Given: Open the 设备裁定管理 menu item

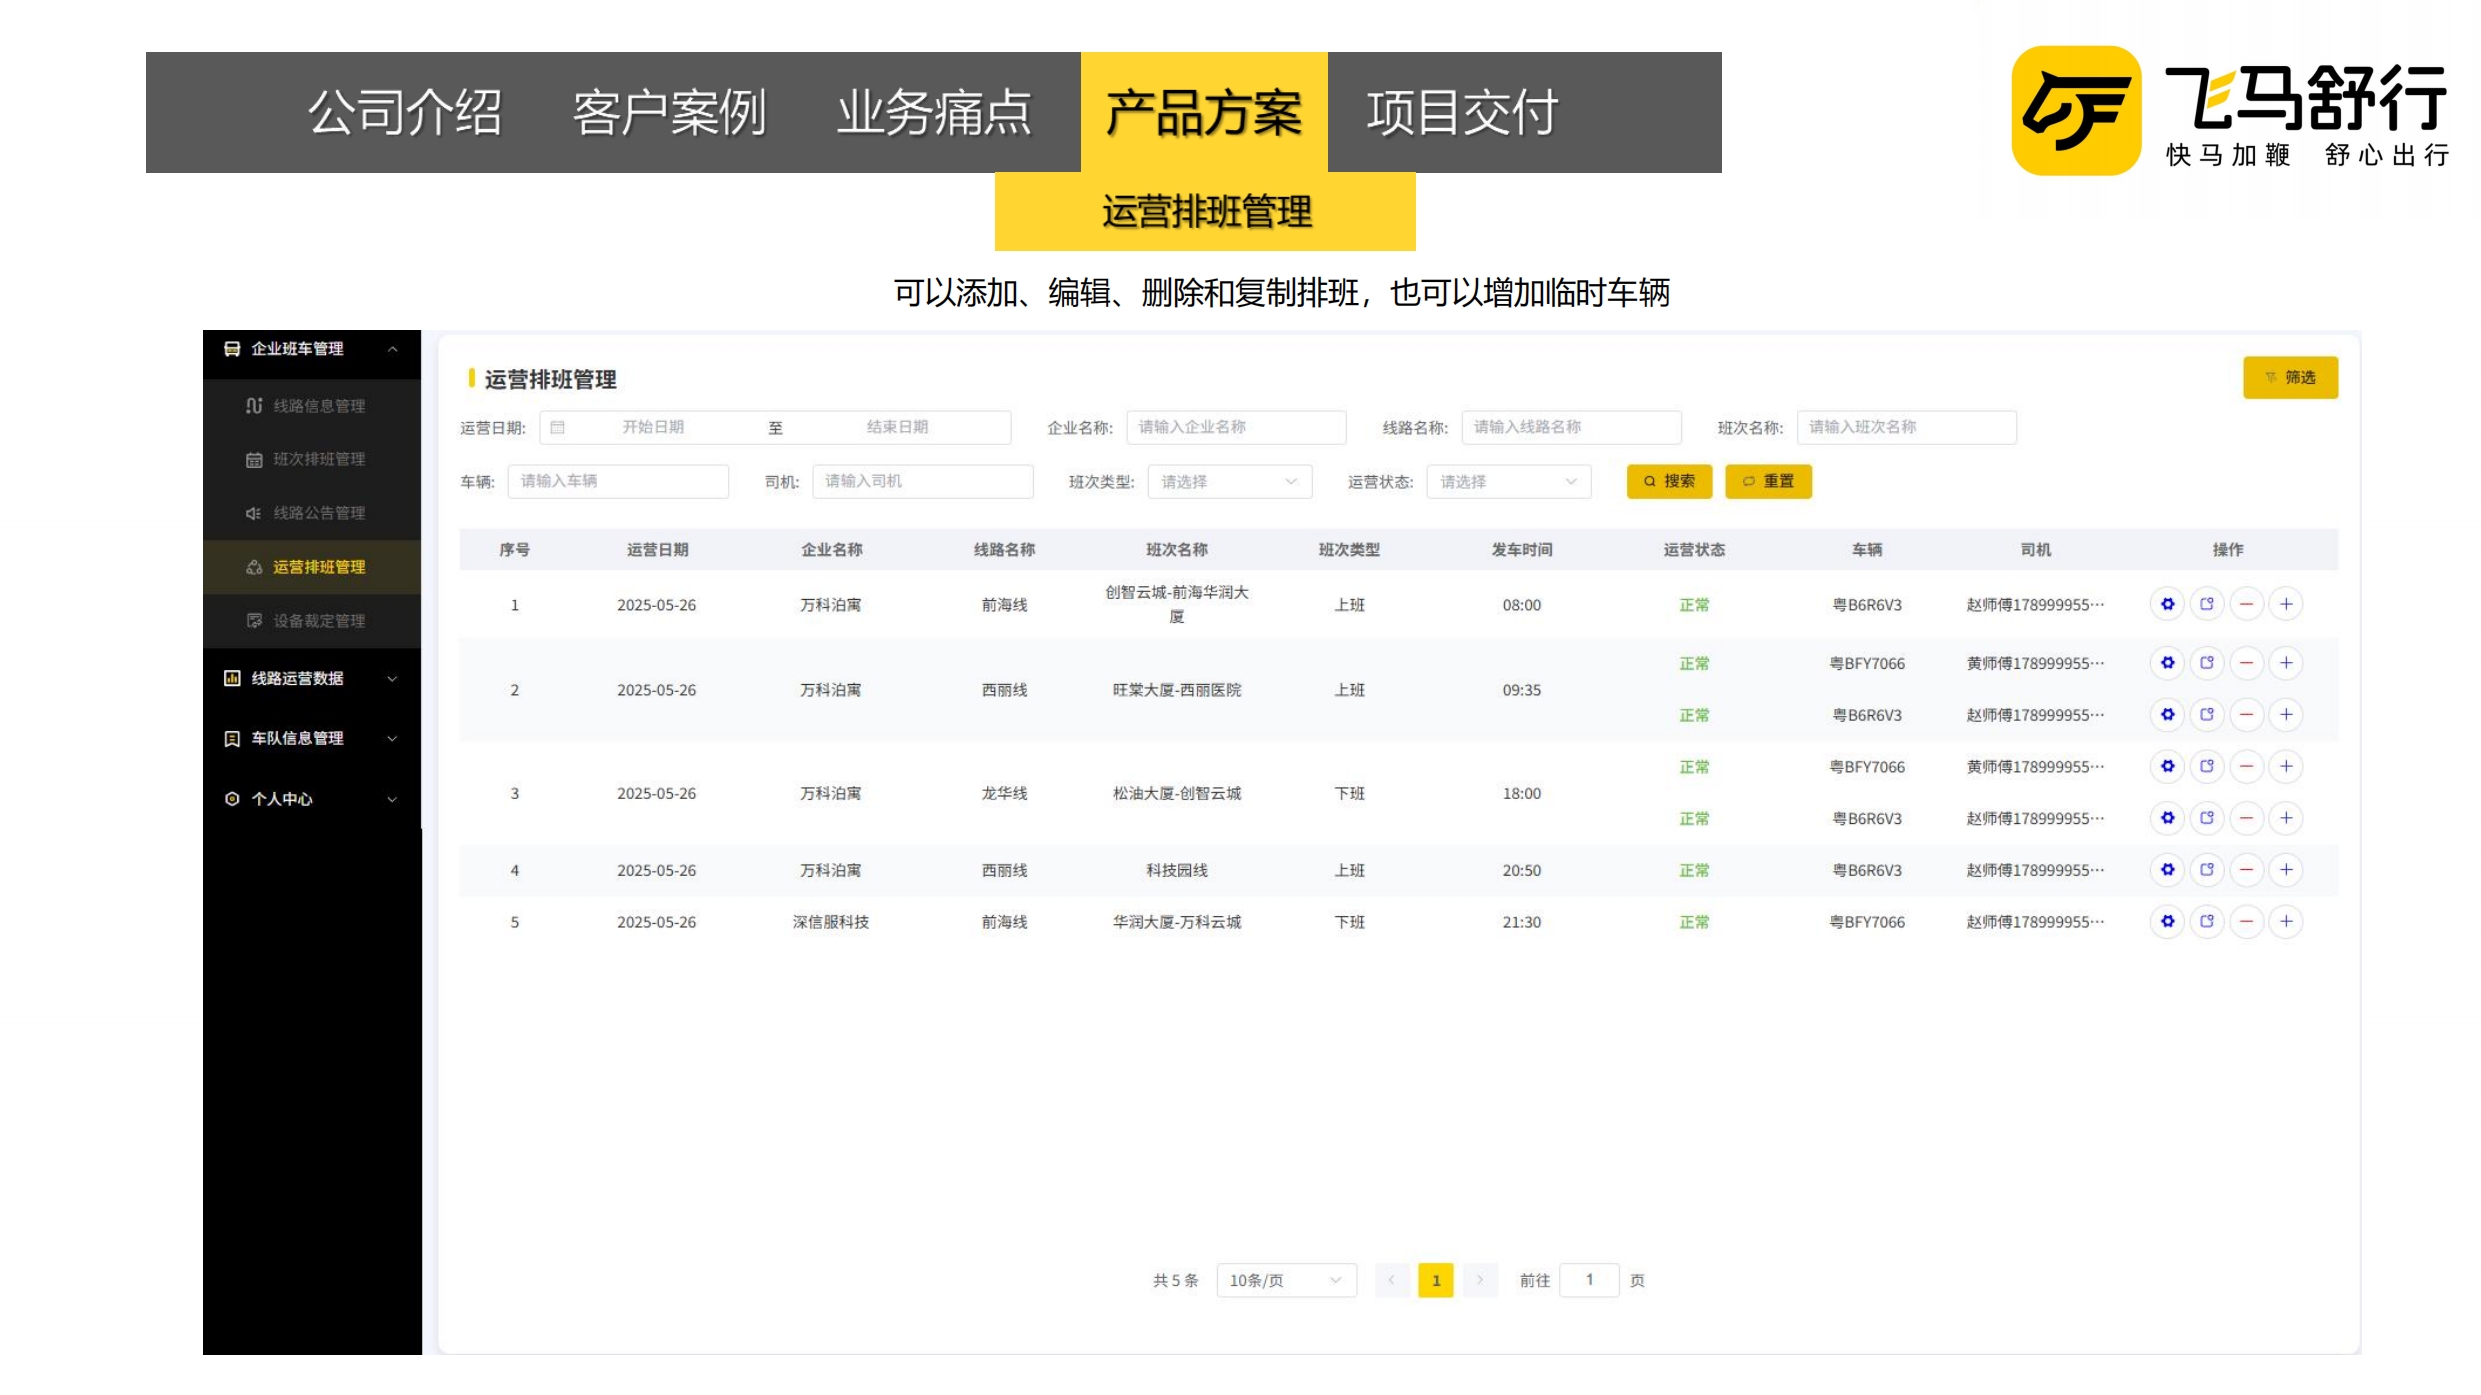Looking at the screenshot, I should point(312,621).
